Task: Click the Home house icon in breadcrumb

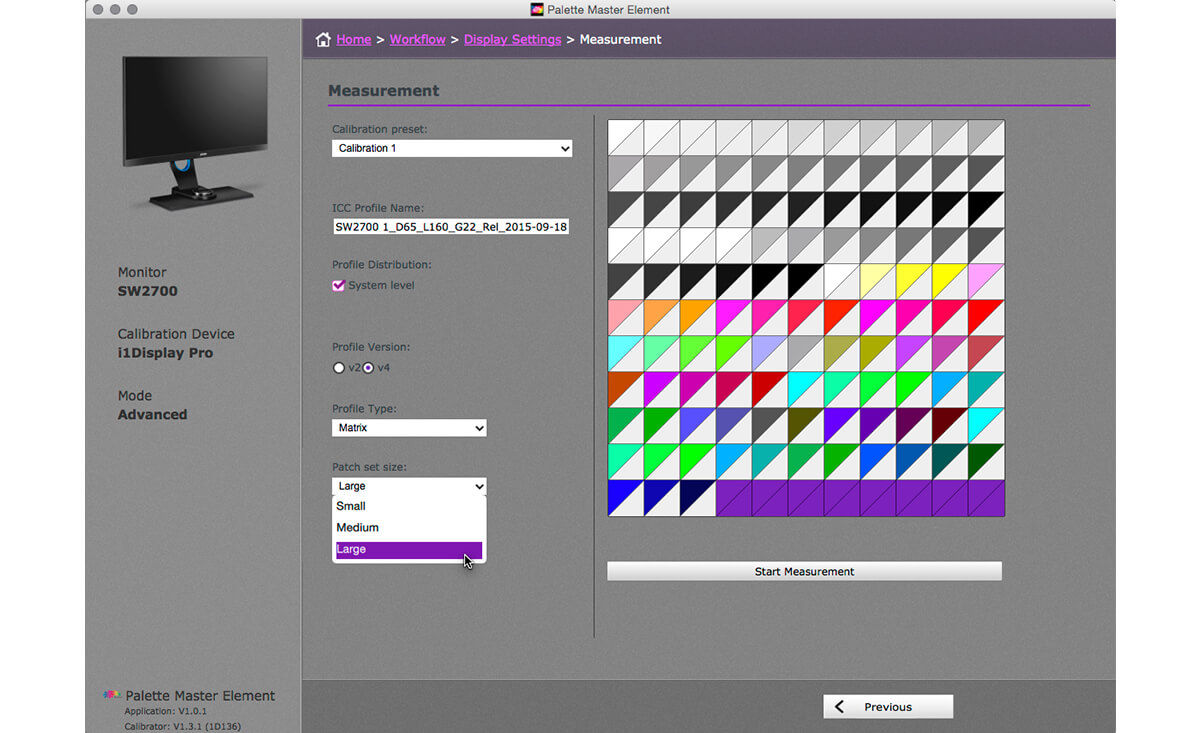Action: (x=323, y=40)
